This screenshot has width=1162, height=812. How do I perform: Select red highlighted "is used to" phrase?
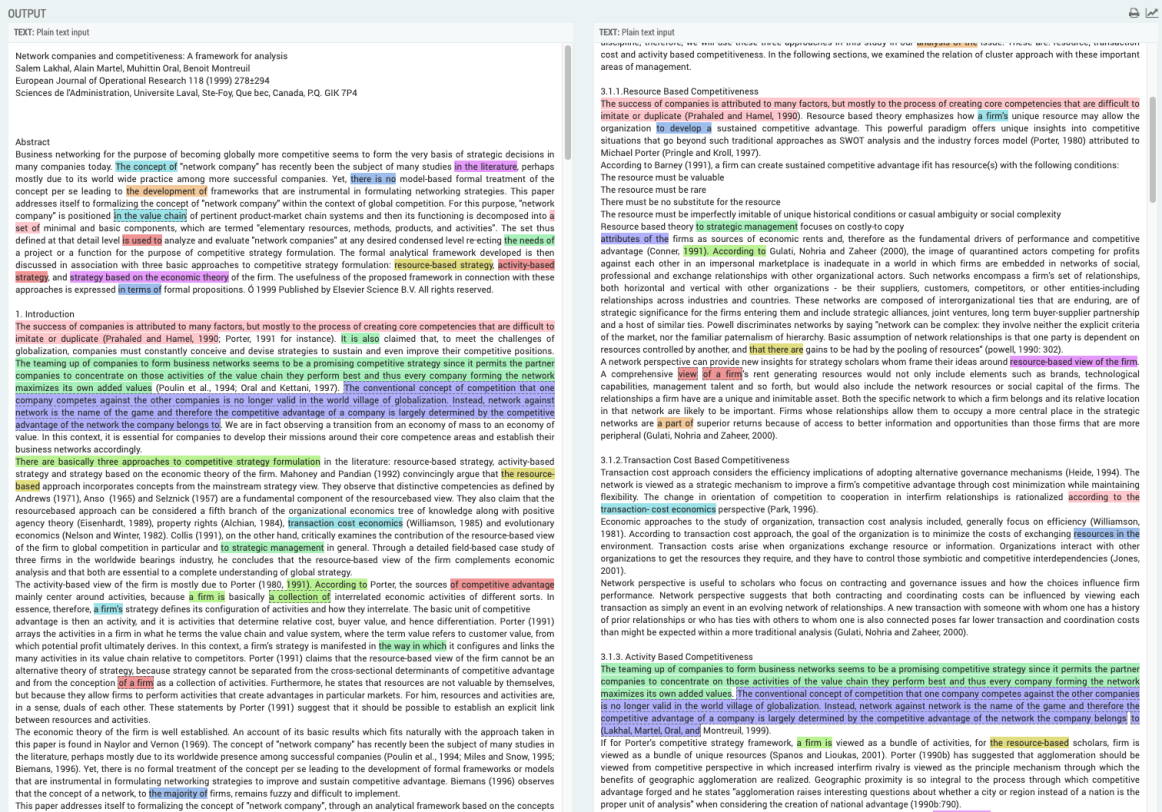coord(141,240)
